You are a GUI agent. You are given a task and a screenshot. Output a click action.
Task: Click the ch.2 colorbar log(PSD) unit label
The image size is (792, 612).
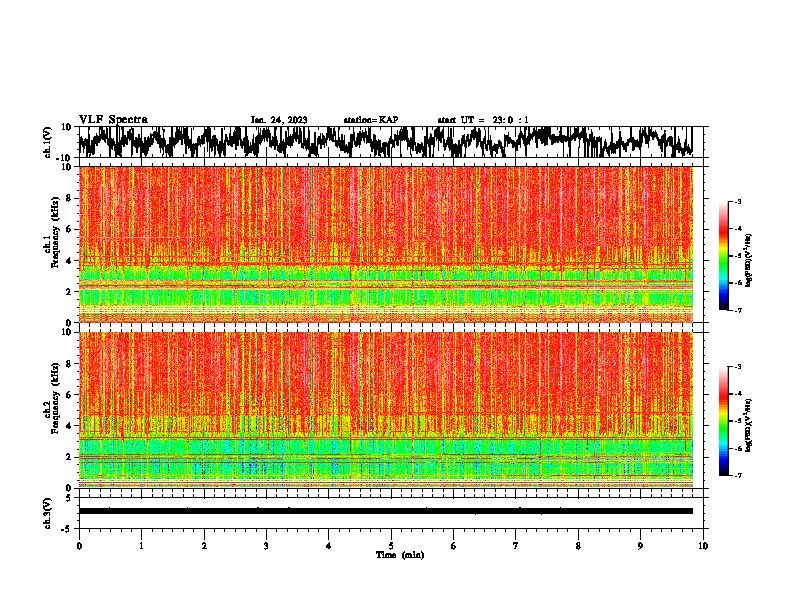click(x=749, y=425)
